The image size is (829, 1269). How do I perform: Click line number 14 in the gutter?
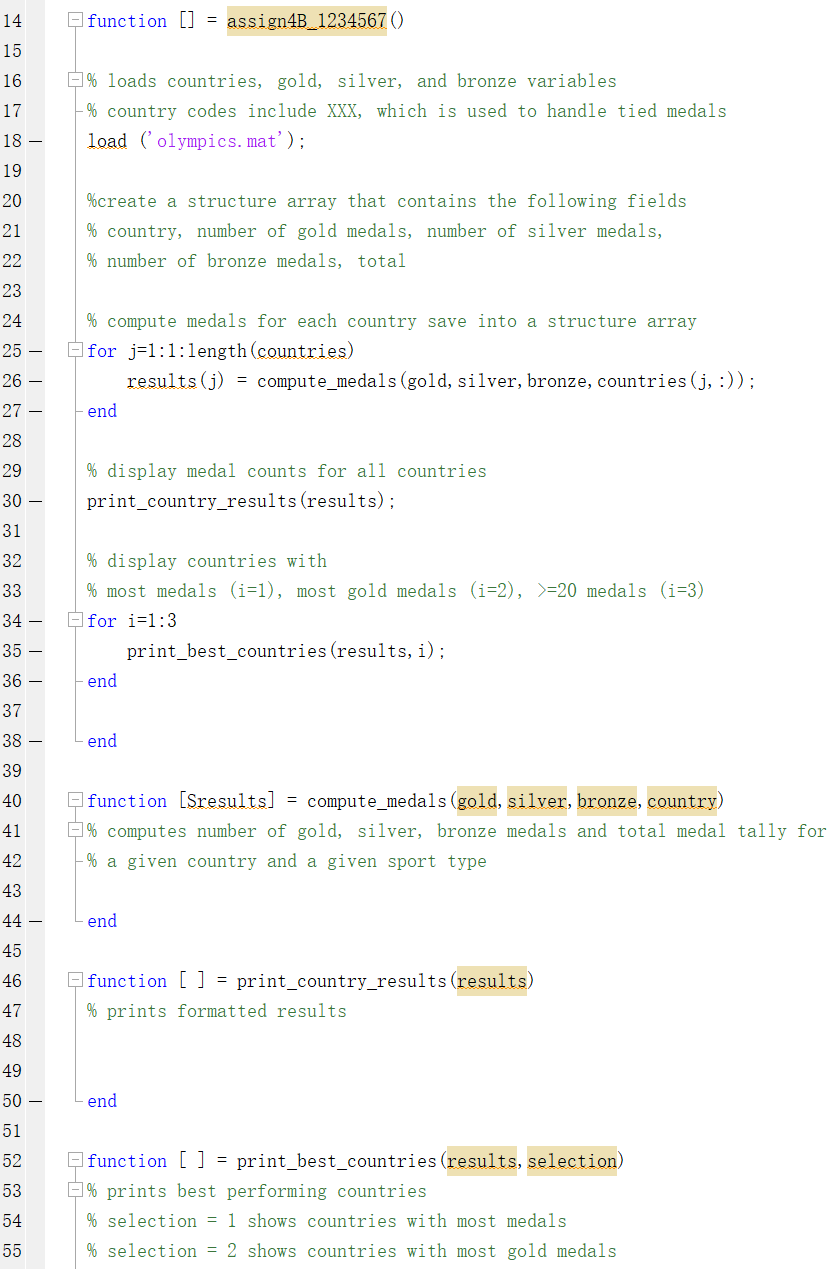[x=14, y=20]
